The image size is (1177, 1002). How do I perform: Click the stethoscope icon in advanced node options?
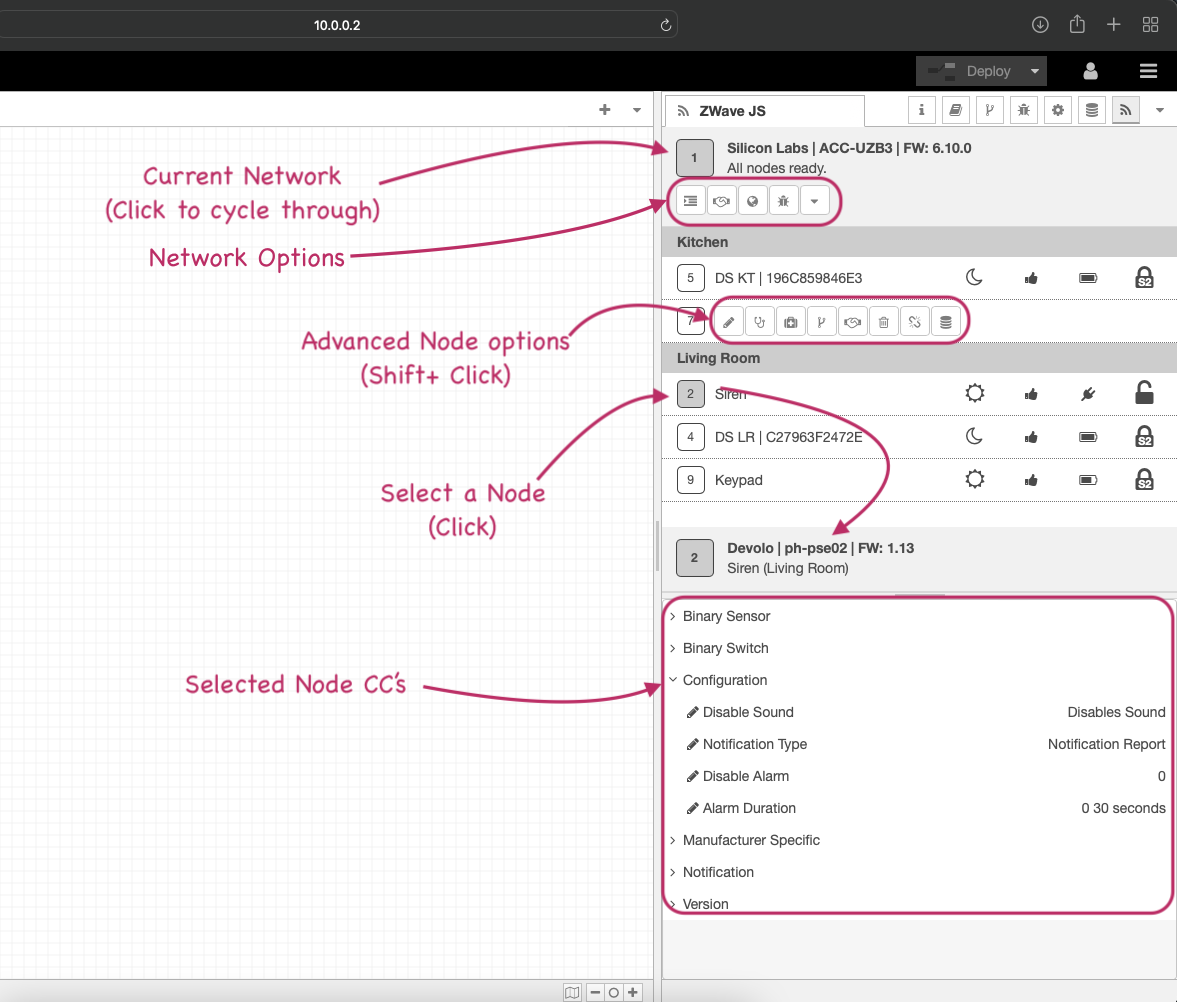point(760,322)
